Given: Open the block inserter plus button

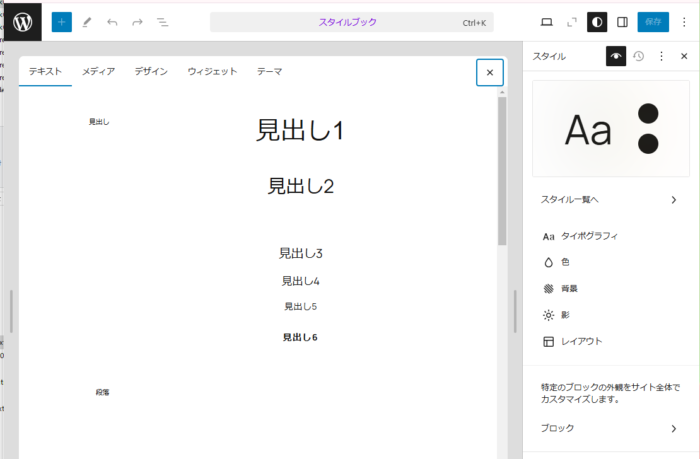Looking at the screenshot, I should pyautogui.click(x=61, y=22).
